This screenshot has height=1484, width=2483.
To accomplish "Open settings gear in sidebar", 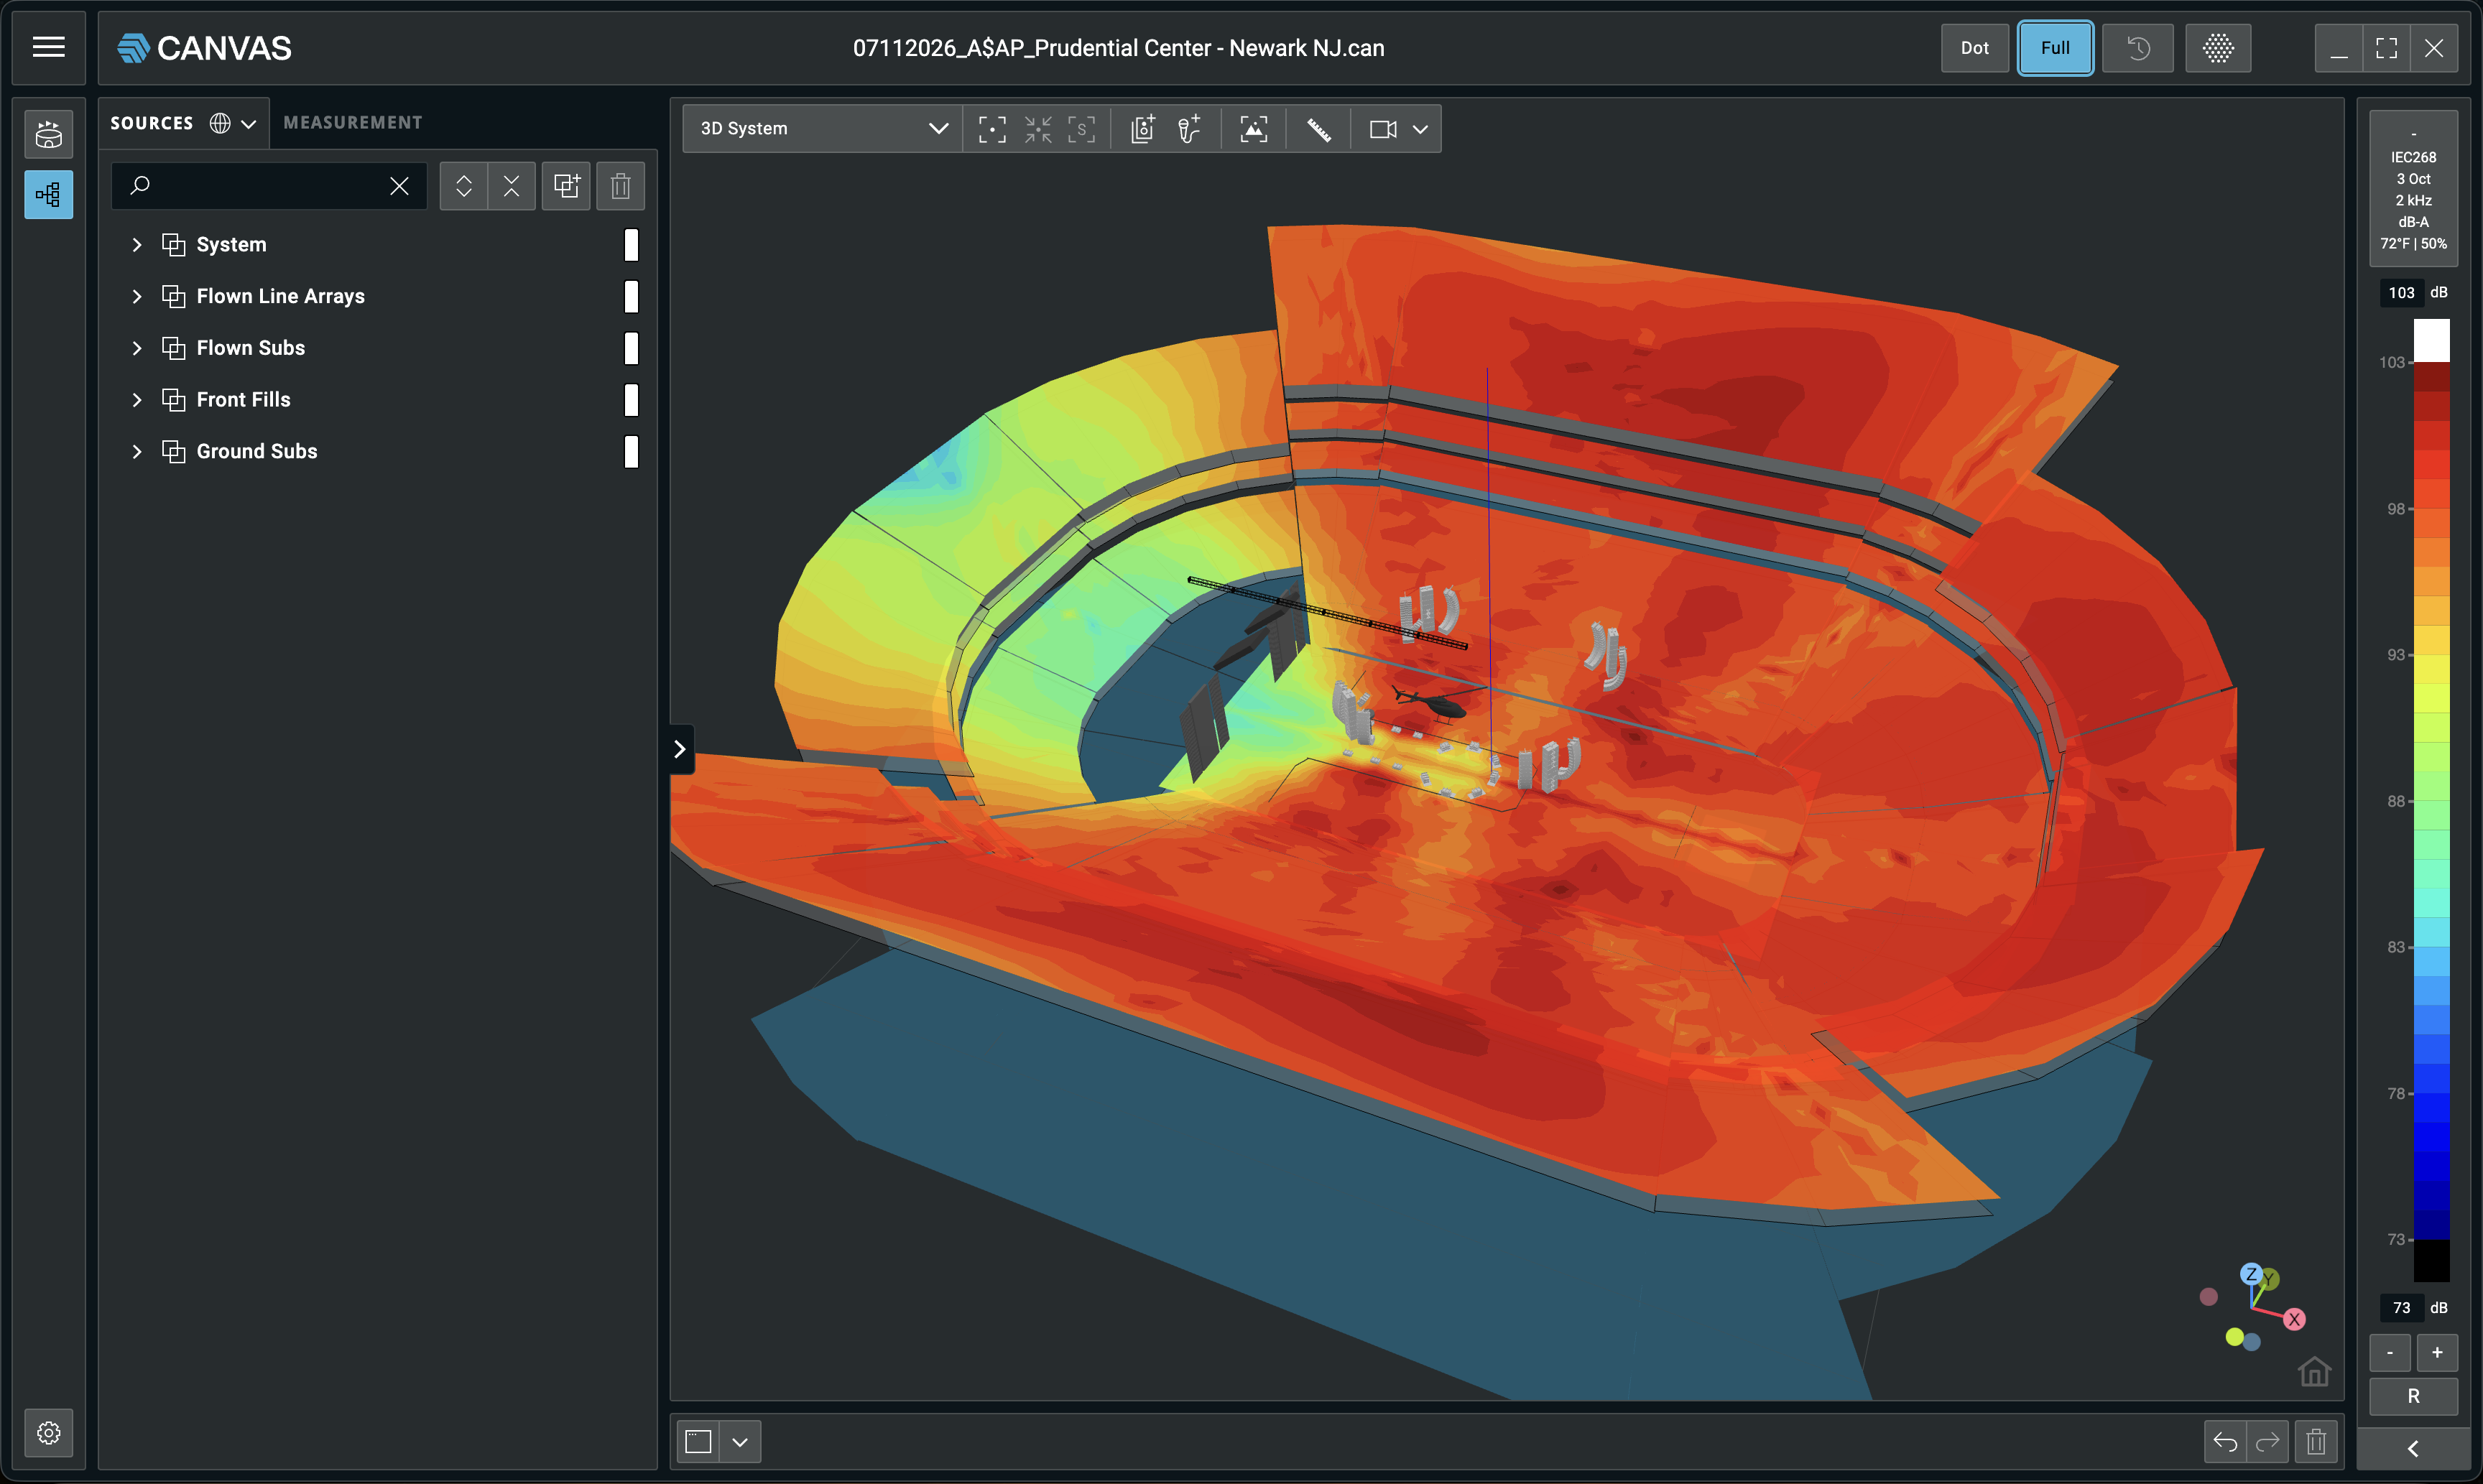I will point(49,1433).
